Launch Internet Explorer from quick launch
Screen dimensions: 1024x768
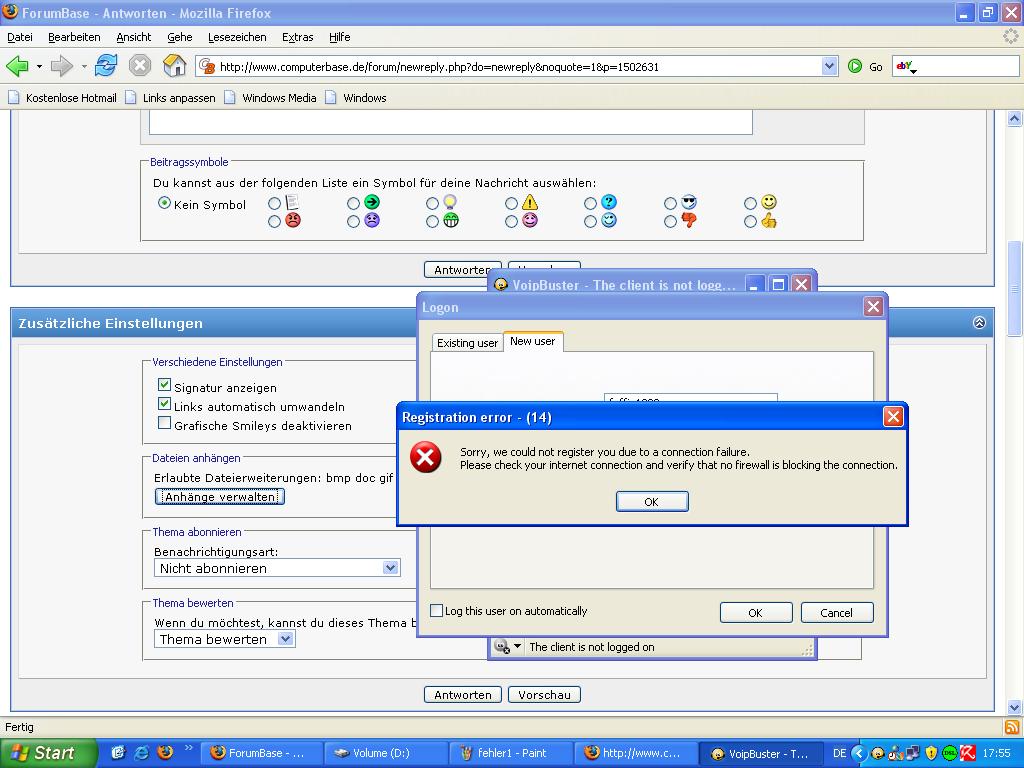point(141,753)
